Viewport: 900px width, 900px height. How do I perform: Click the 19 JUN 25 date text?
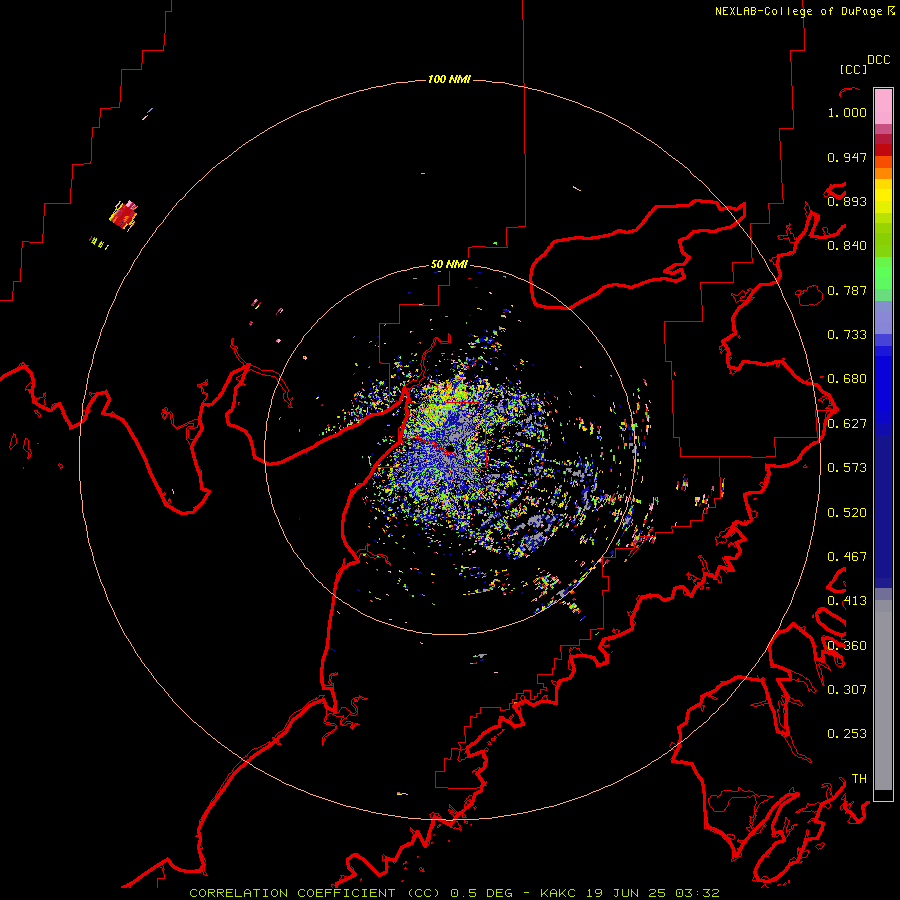click(x=626, y=893)
